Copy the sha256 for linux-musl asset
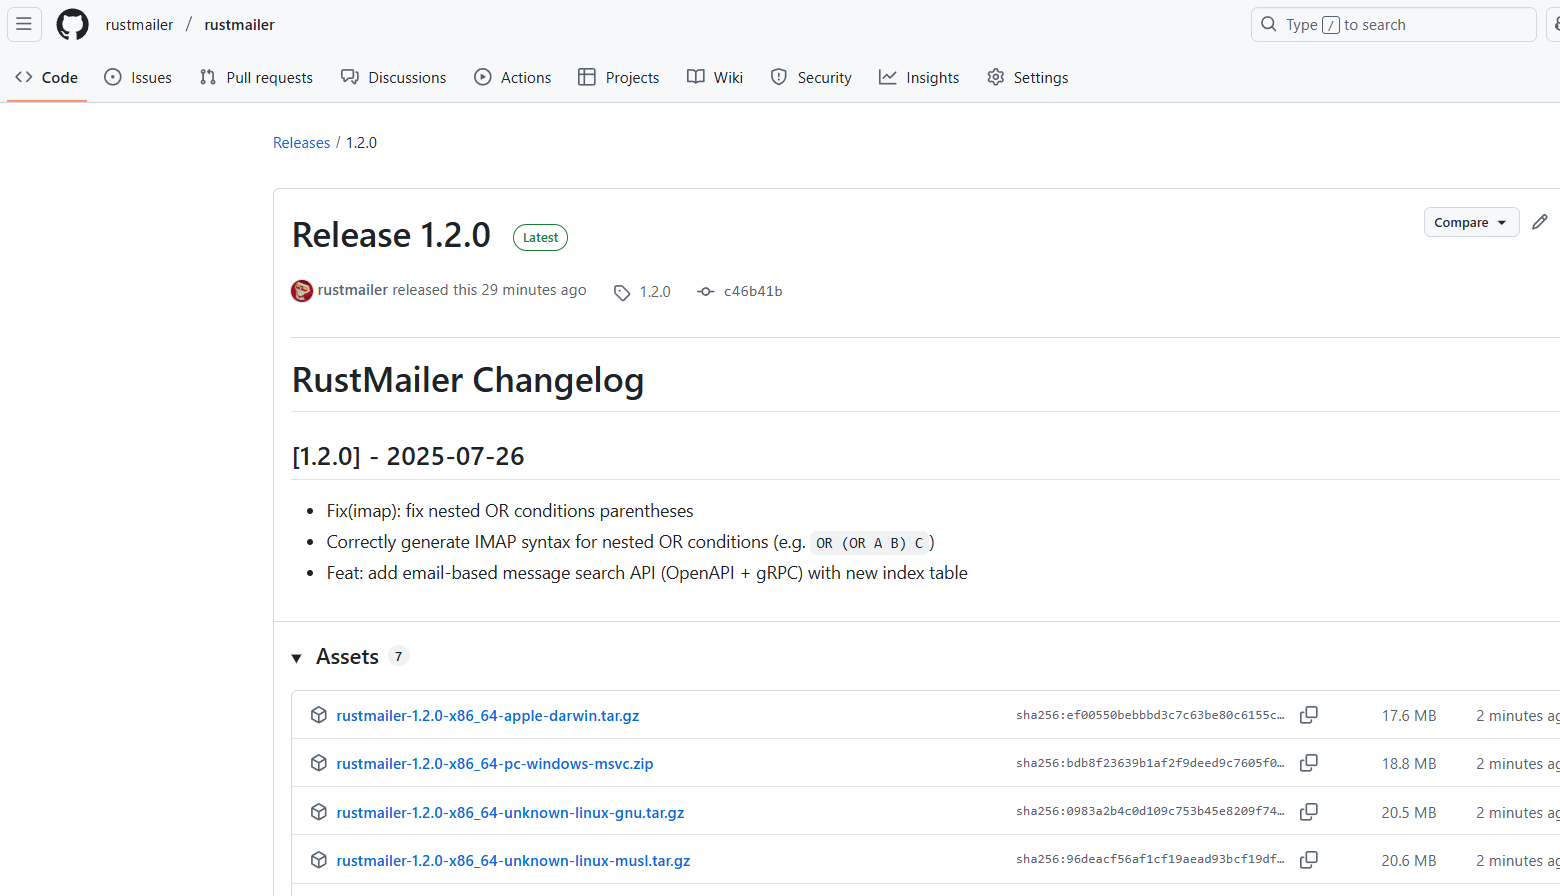Image resolution: width=1560 pixels, height=896 pixels. (1308, 860)
